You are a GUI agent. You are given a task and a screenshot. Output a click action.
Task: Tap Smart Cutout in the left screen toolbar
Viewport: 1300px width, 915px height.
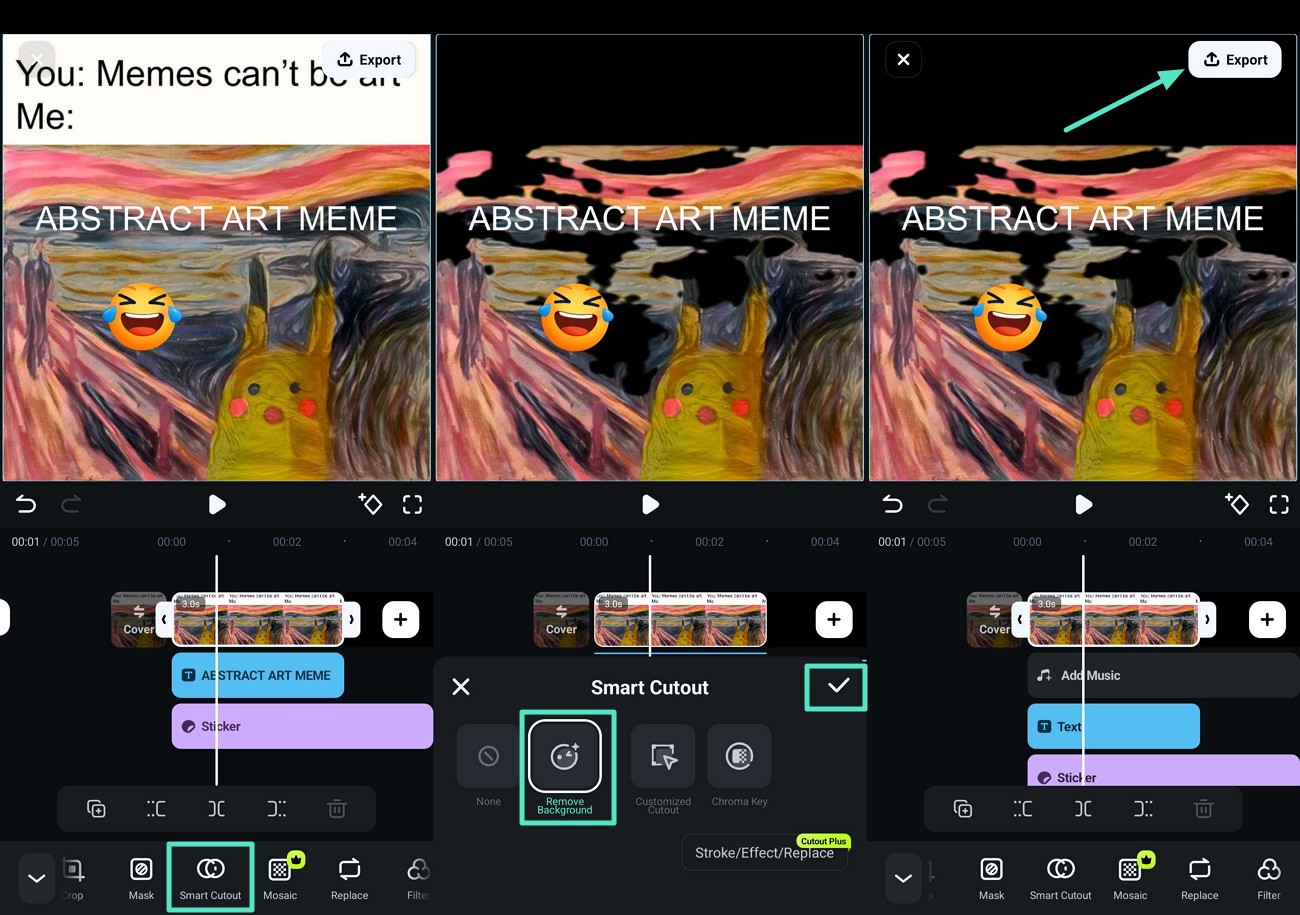210,878
